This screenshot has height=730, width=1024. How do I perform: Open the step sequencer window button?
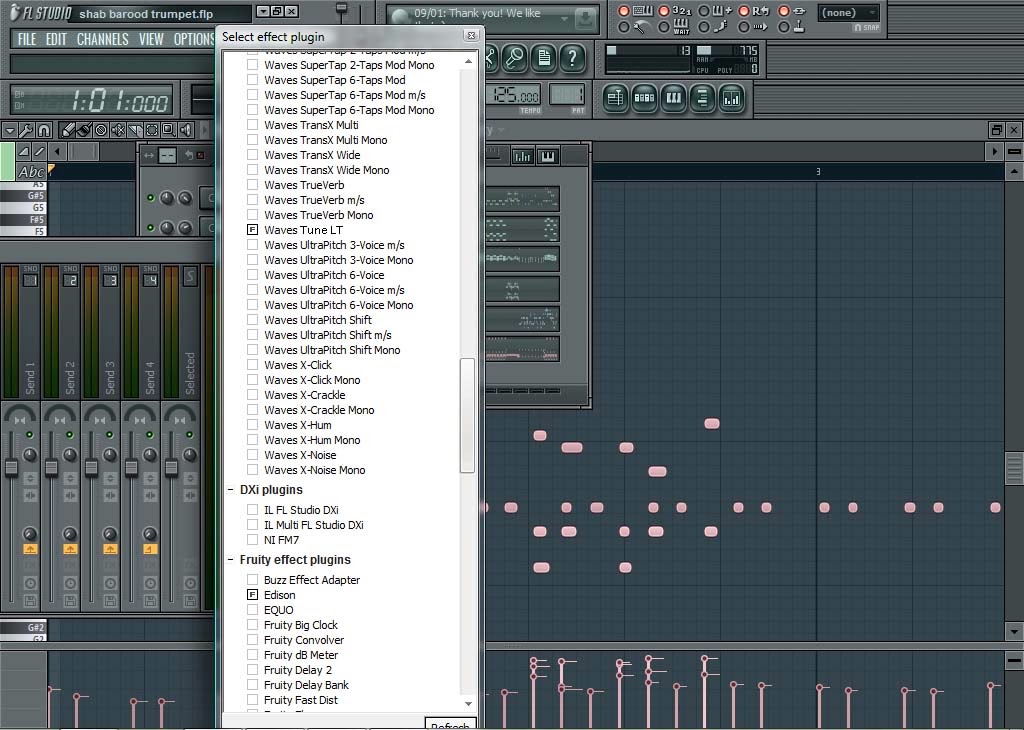point(644,99)
